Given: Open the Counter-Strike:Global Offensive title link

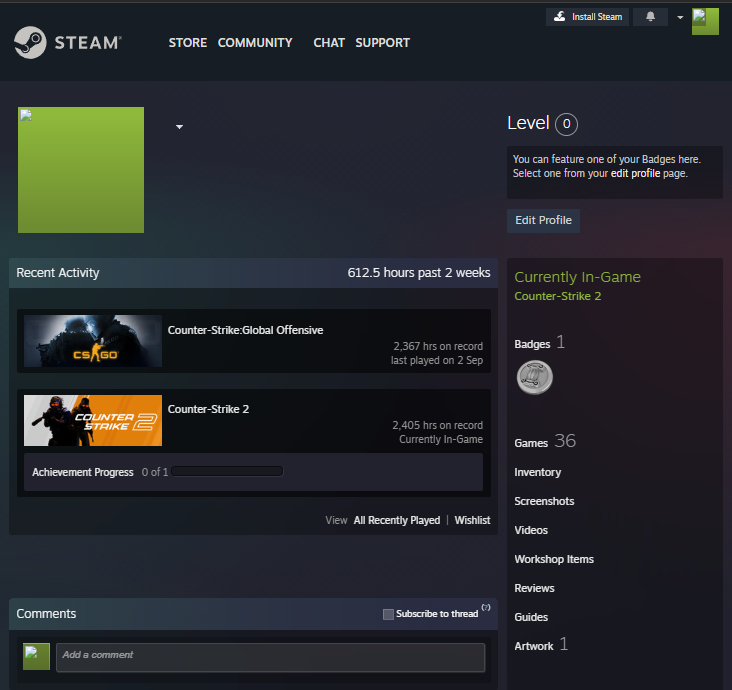Looking at the screenshot, I should click(x=246, y=330).
